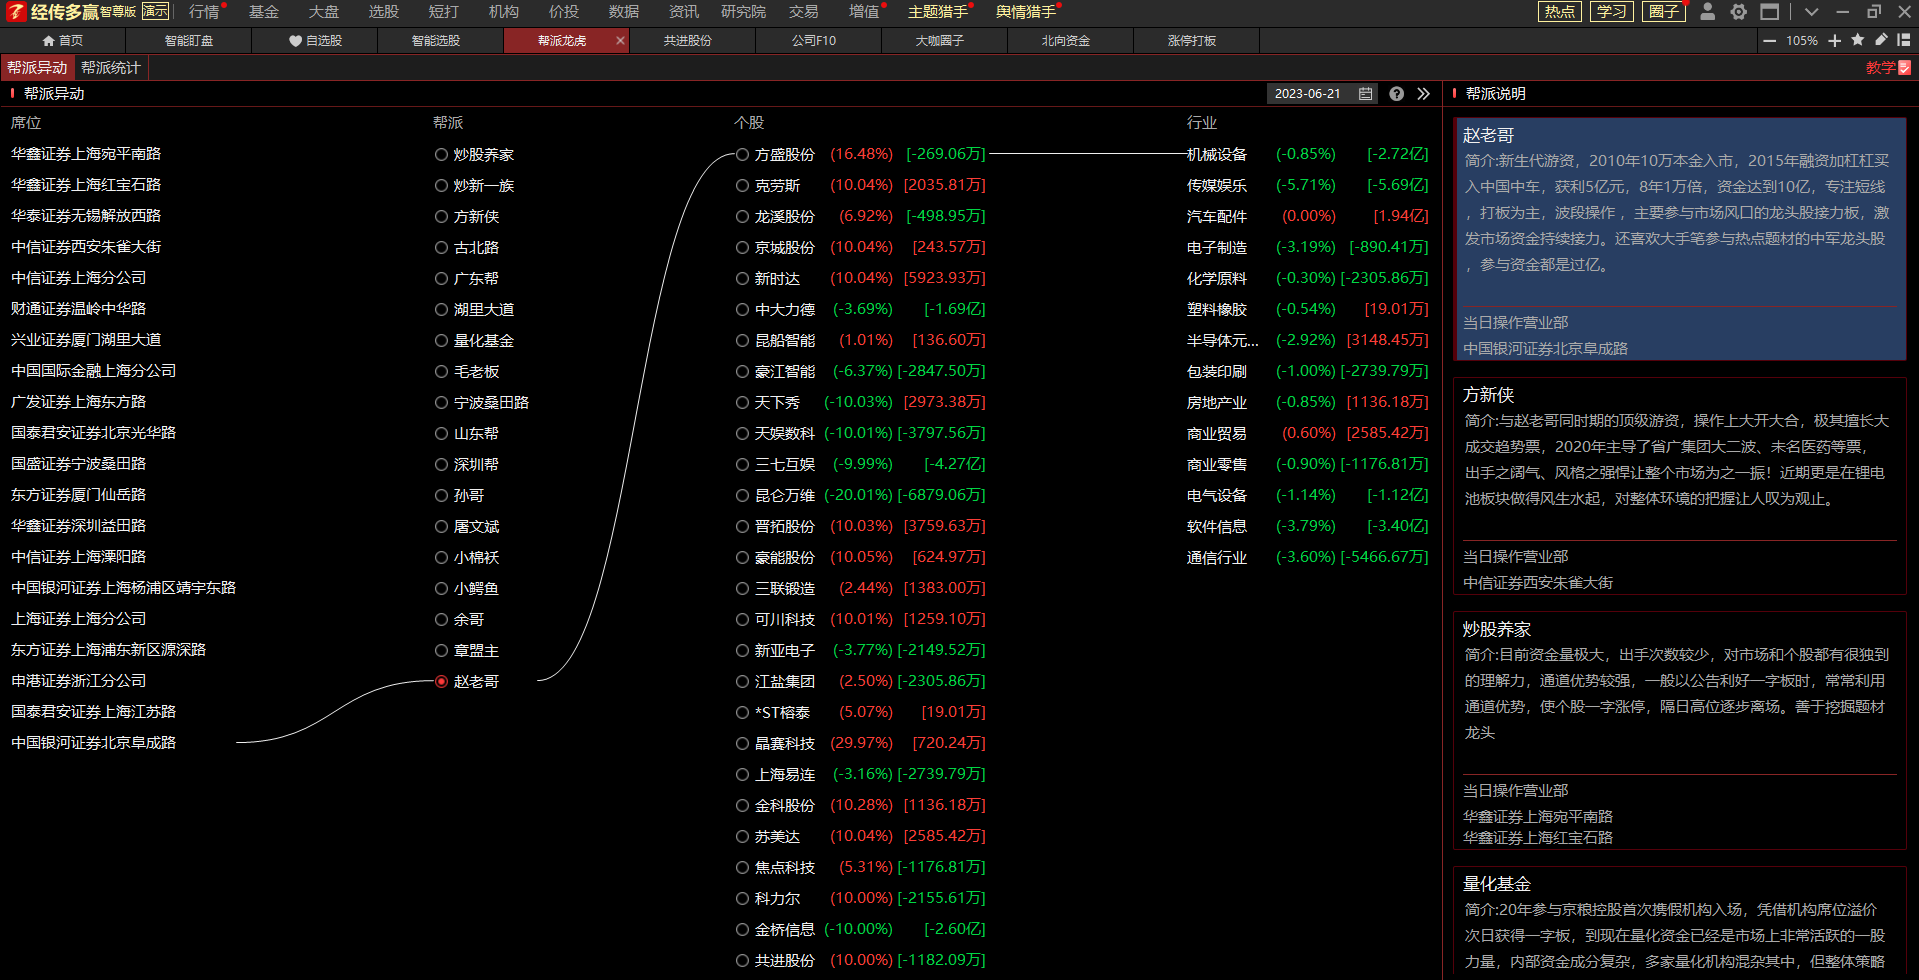Click the heart icon on 自选股 tab
The width and height of the screenshot is (1919, 980).
pyautogui.click(x=295, y=41)
